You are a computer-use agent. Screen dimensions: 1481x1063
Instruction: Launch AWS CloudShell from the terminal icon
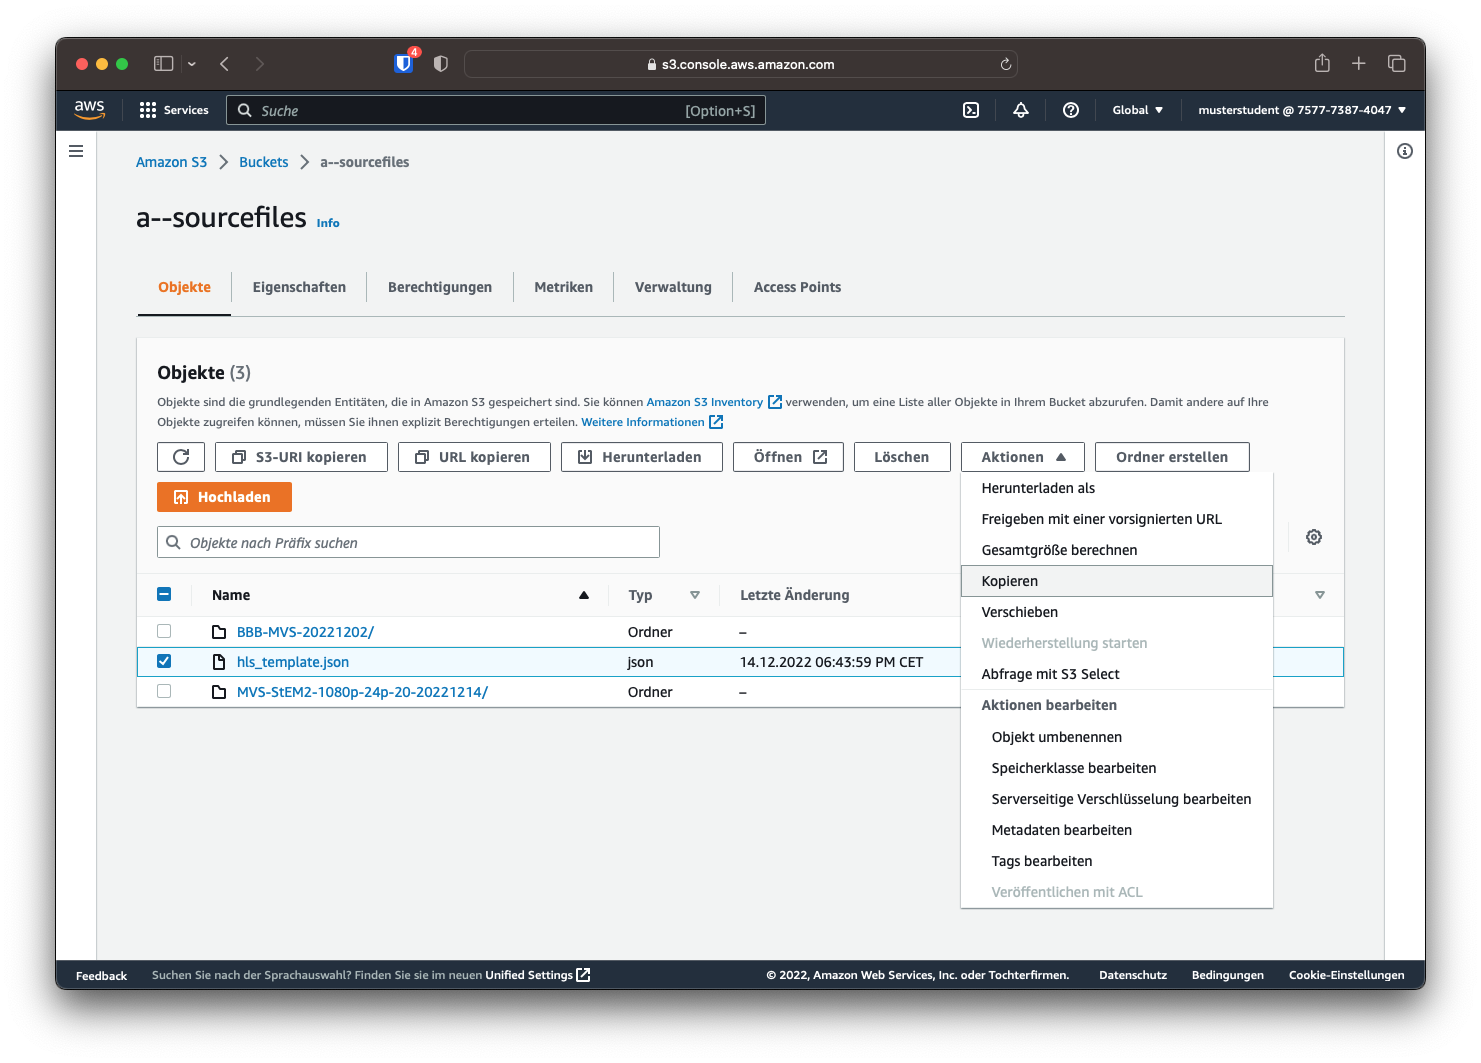pos(971,110)
